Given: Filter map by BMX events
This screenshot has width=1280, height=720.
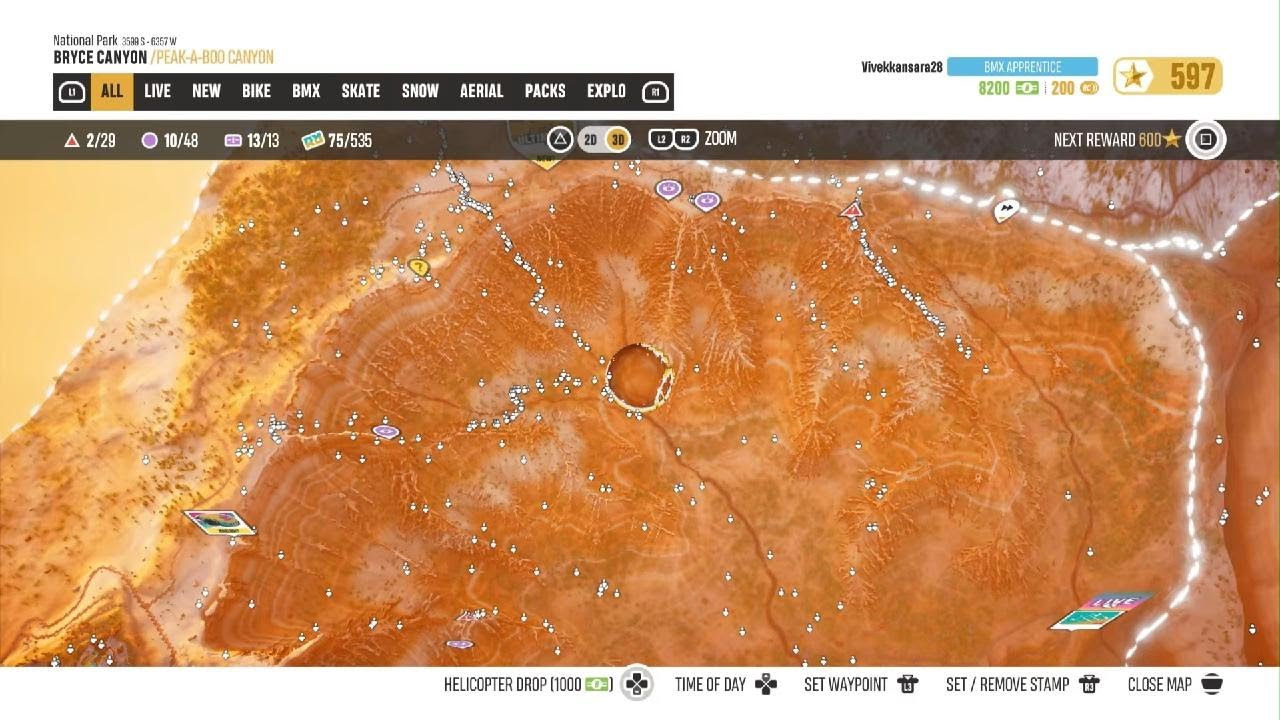Looking at the screenshot, I should click(x=306, y=91).
